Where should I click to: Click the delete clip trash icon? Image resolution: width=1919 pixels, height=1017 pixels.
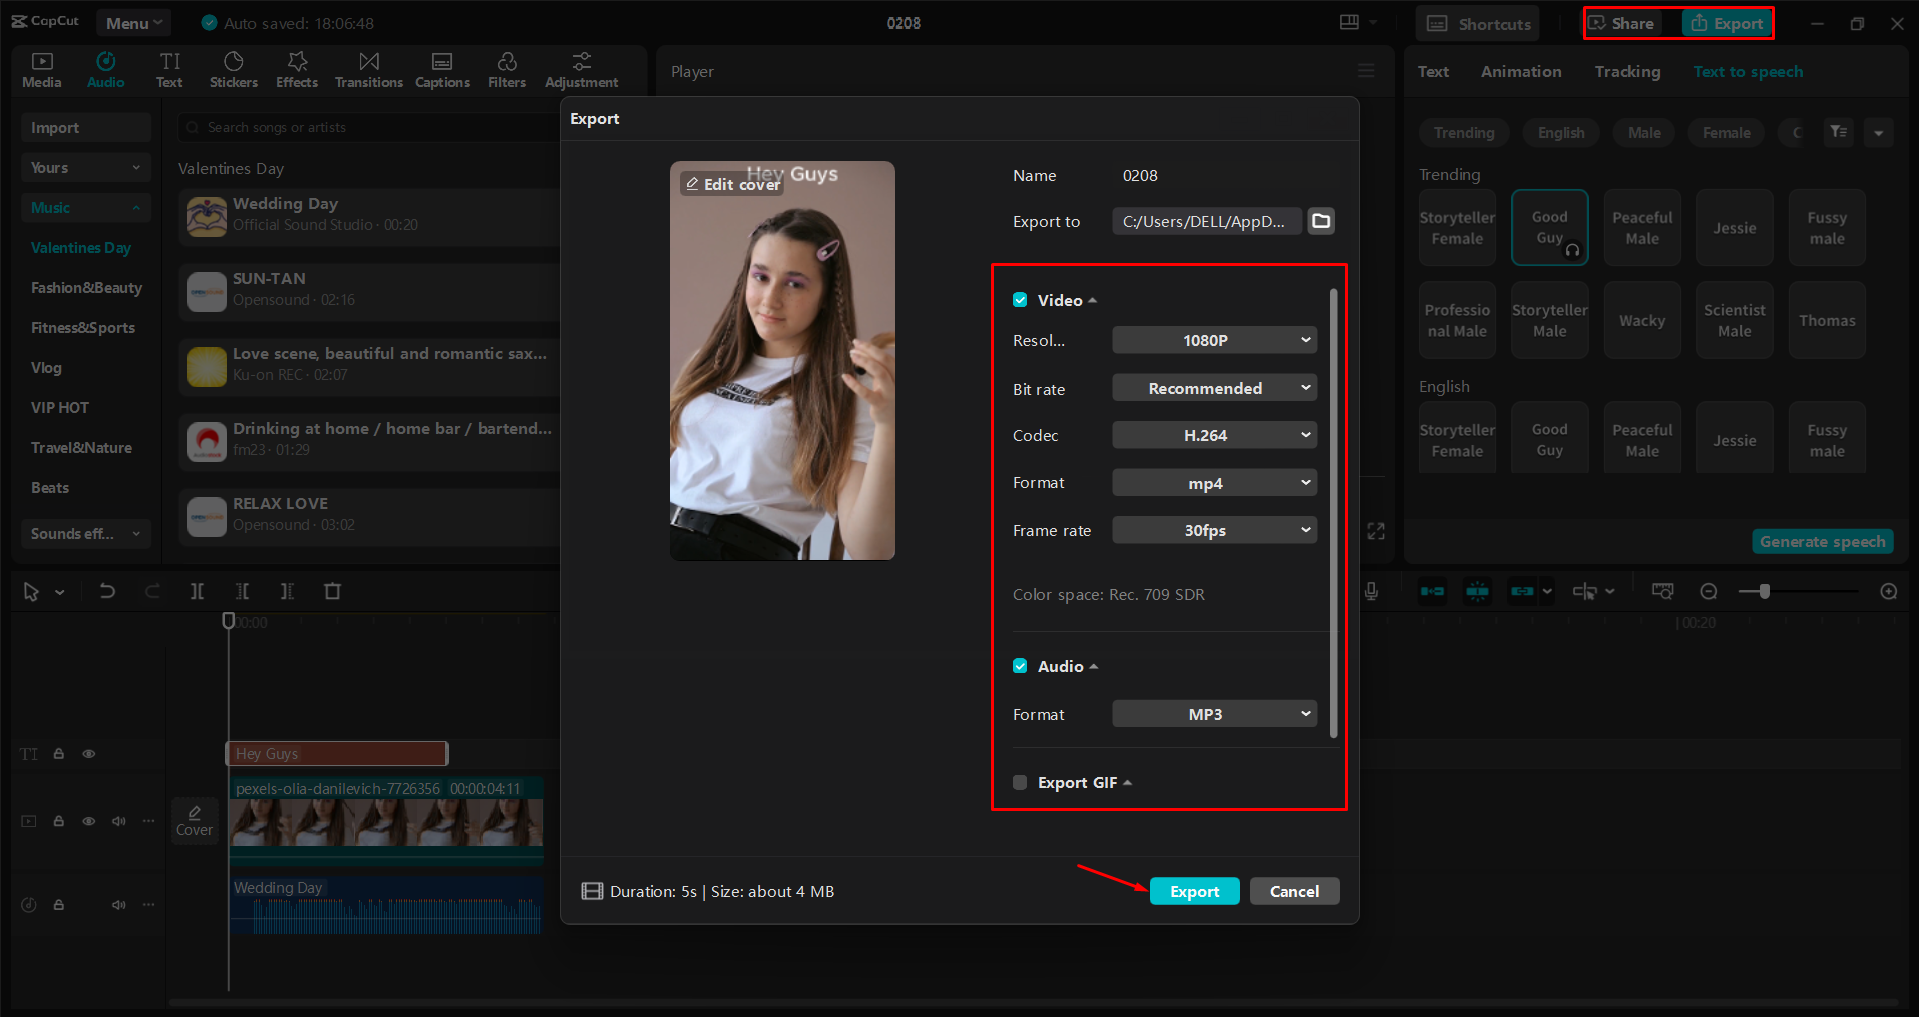tap(332, 591)
